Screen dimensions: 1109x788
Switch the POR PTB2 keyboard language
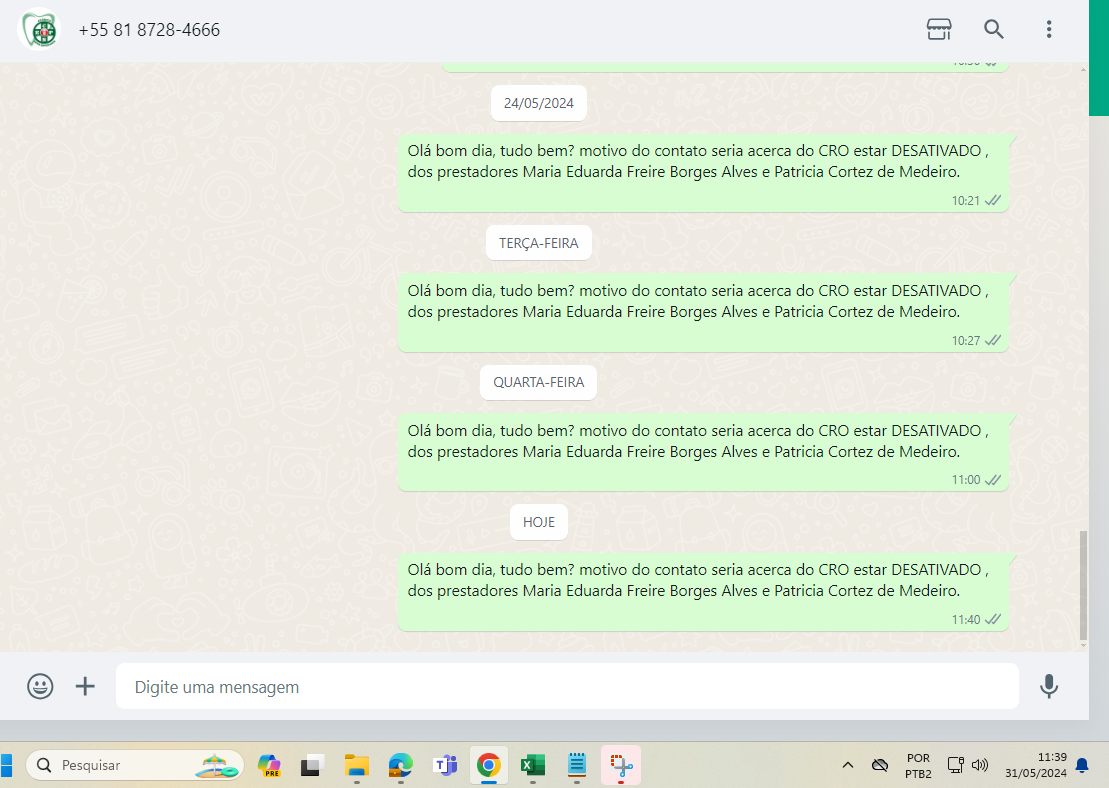tap(918, 765)
